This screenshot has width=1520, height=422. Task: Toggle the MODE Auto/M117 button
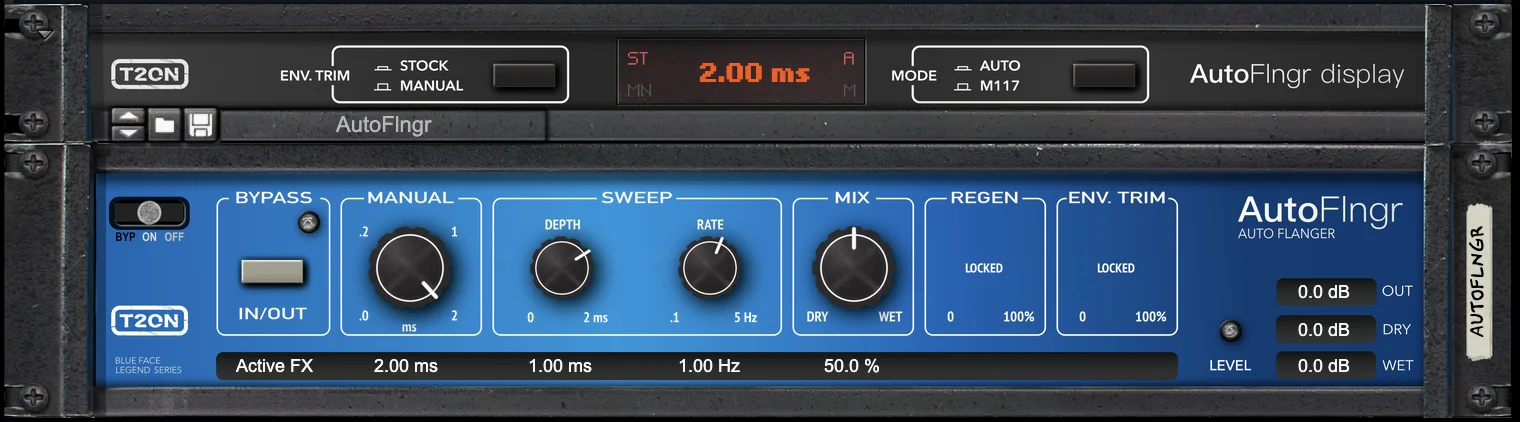click(x=1104, y=76)
